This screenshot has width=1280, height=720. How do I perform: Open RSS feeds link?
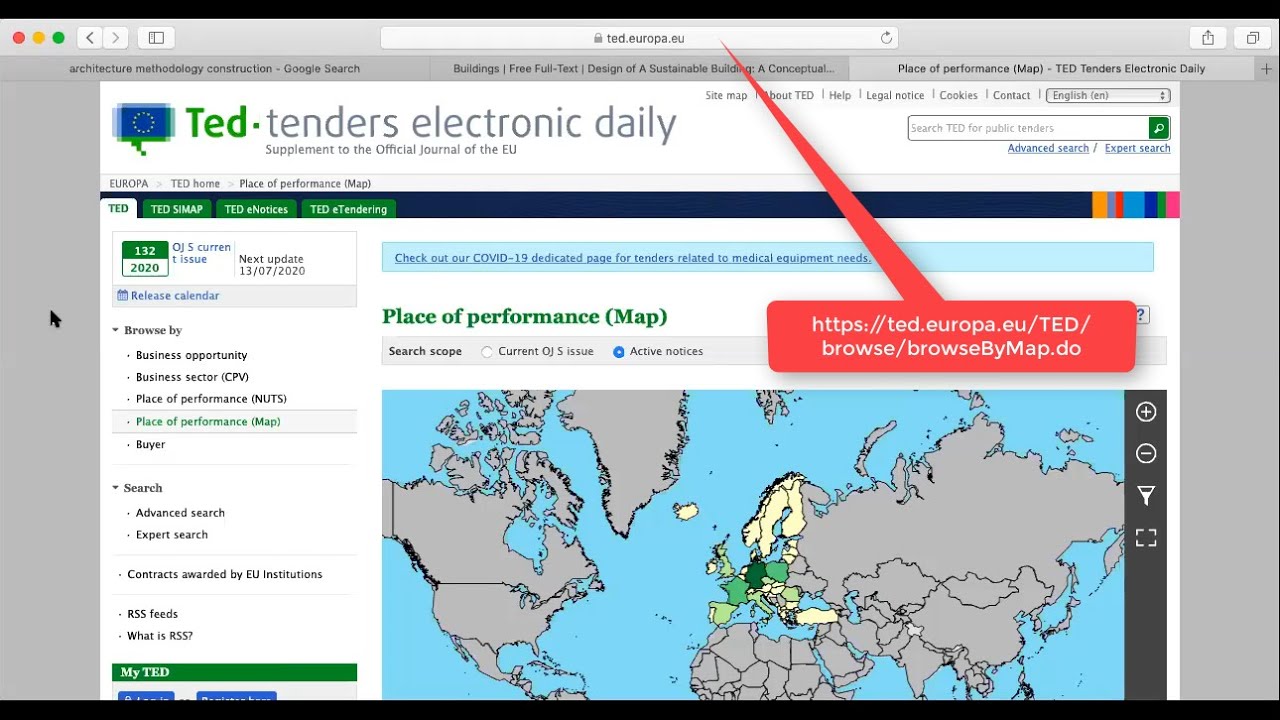(152, 614)
